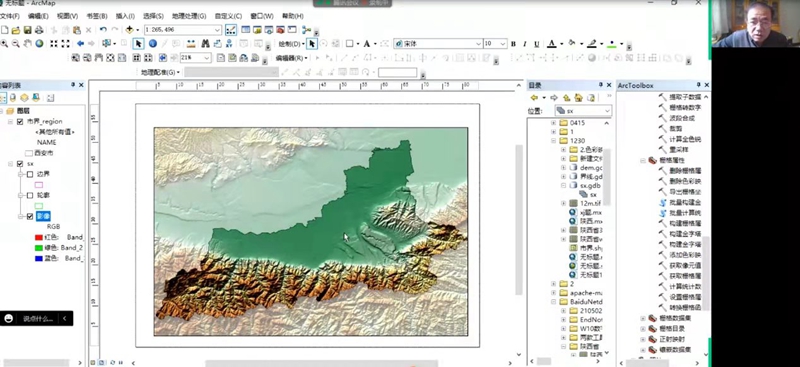
Task: Click the red 红色 band color swatch
Action: pos(39,237)
